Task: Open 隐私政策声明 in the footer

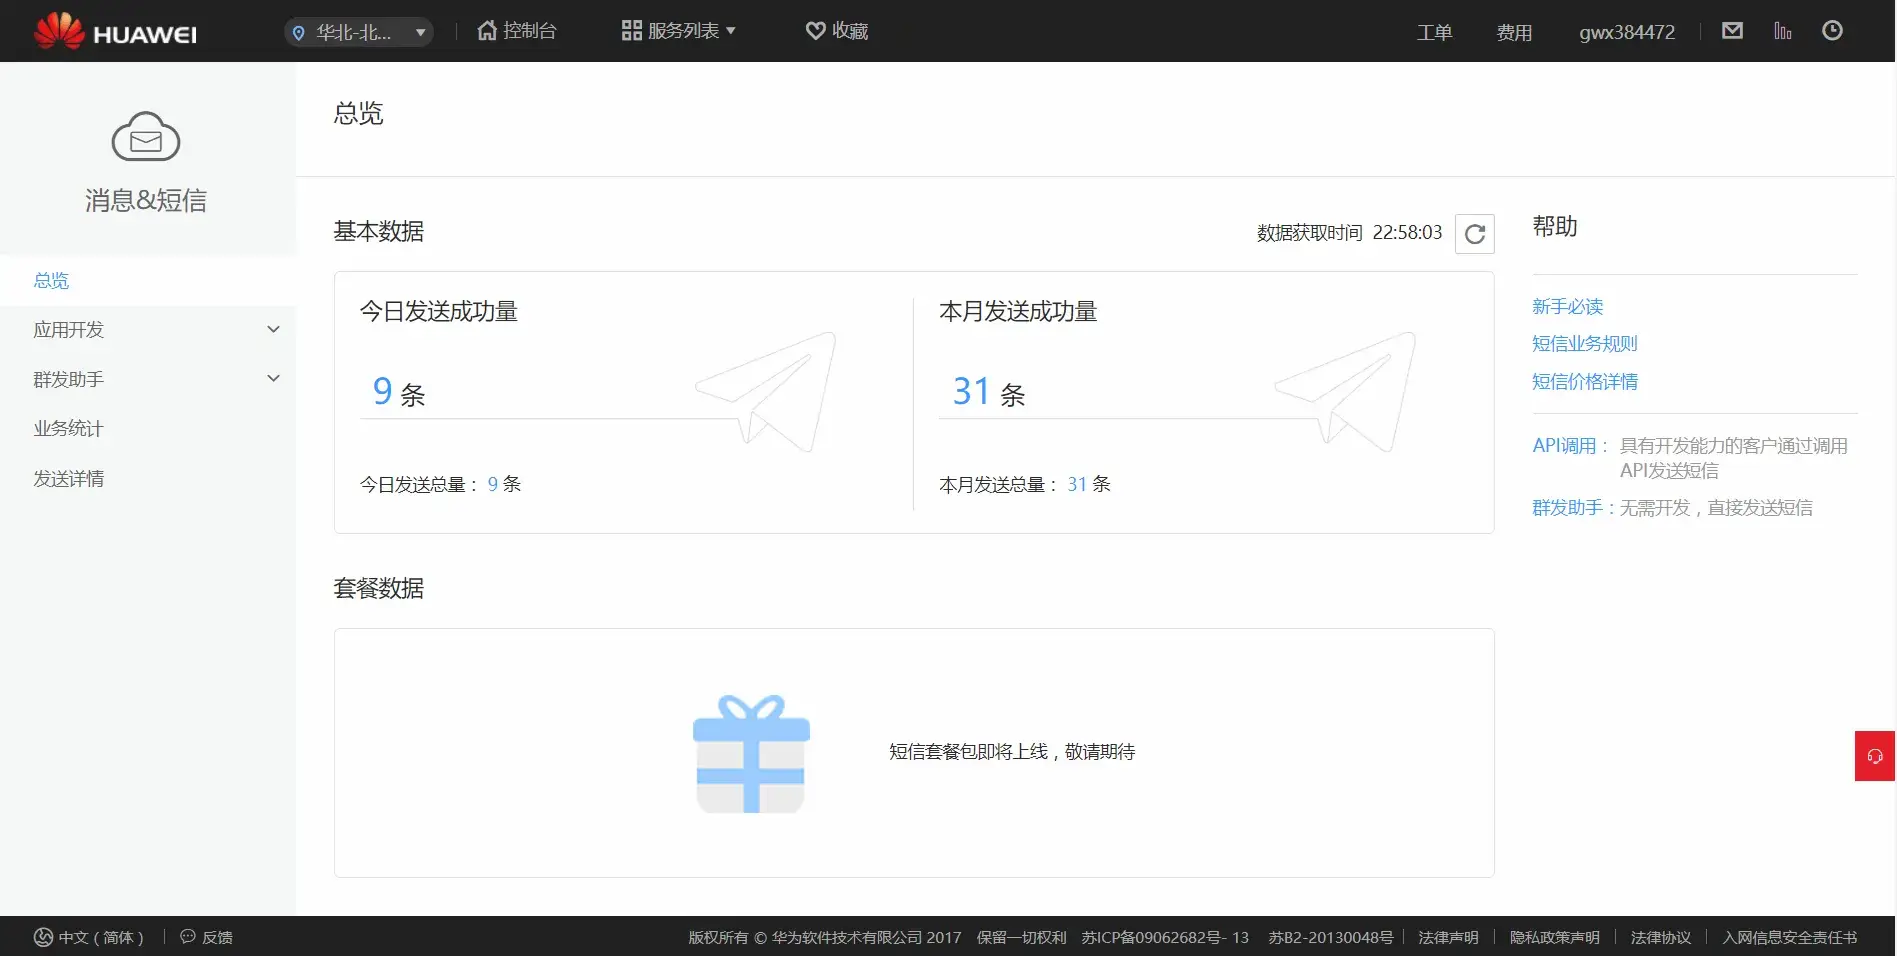Action: [1554, 937]
